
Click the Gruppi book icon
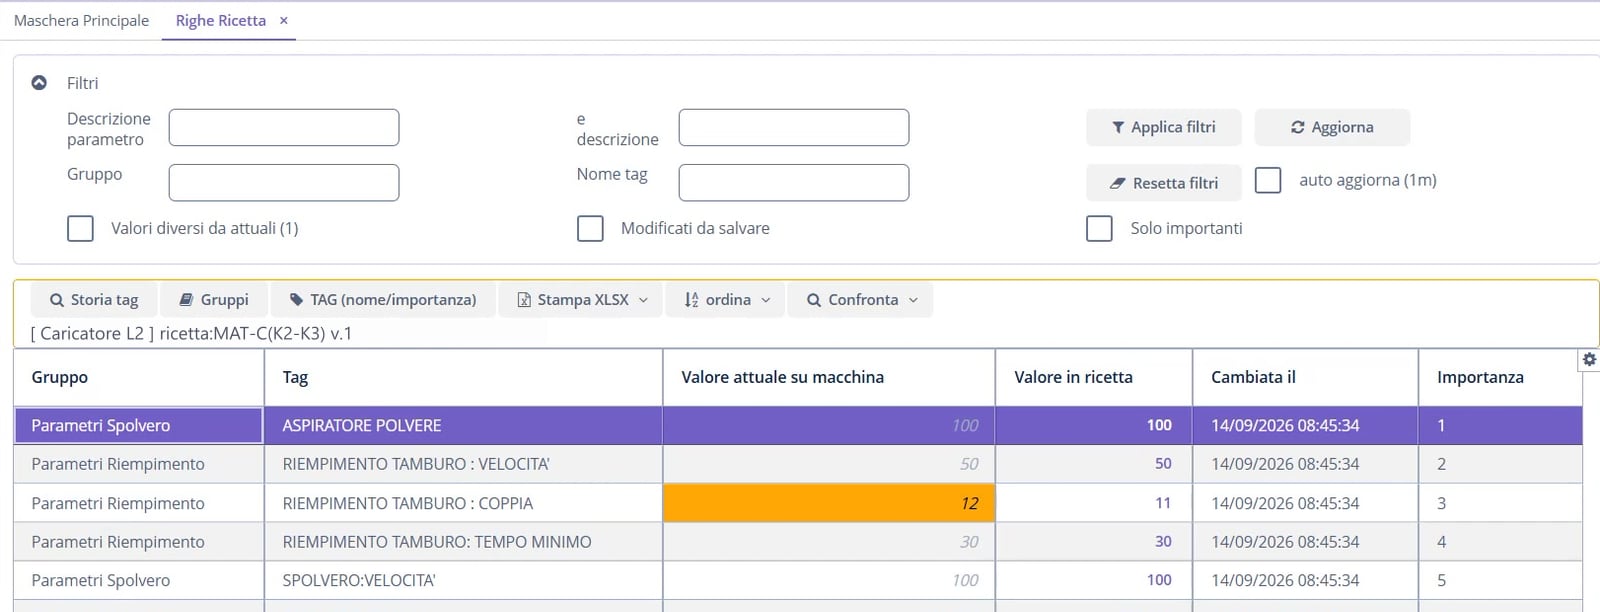coord(186,300)
